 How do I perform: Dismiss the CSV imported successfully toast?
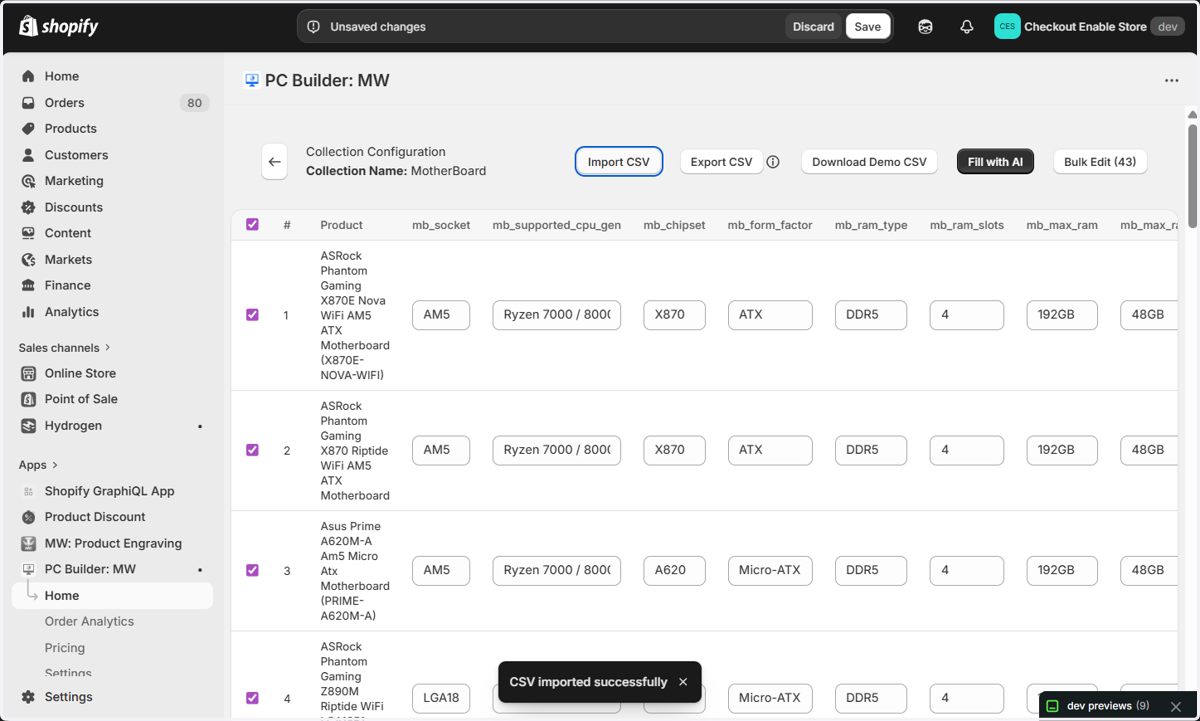[683, 682]
